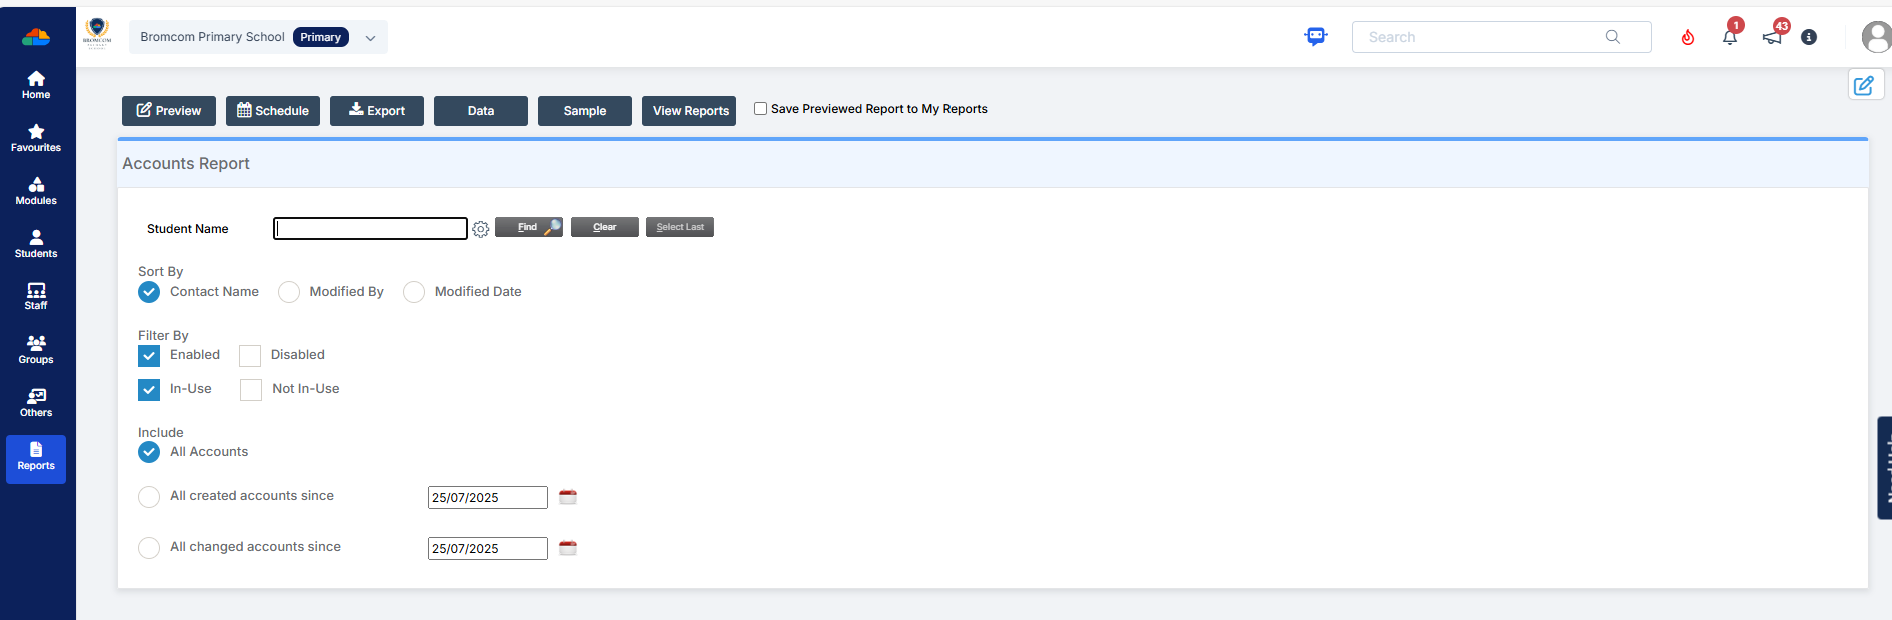Open the Modules sidebar menu
Screen dimensions: 1892x620
[36, 190]
